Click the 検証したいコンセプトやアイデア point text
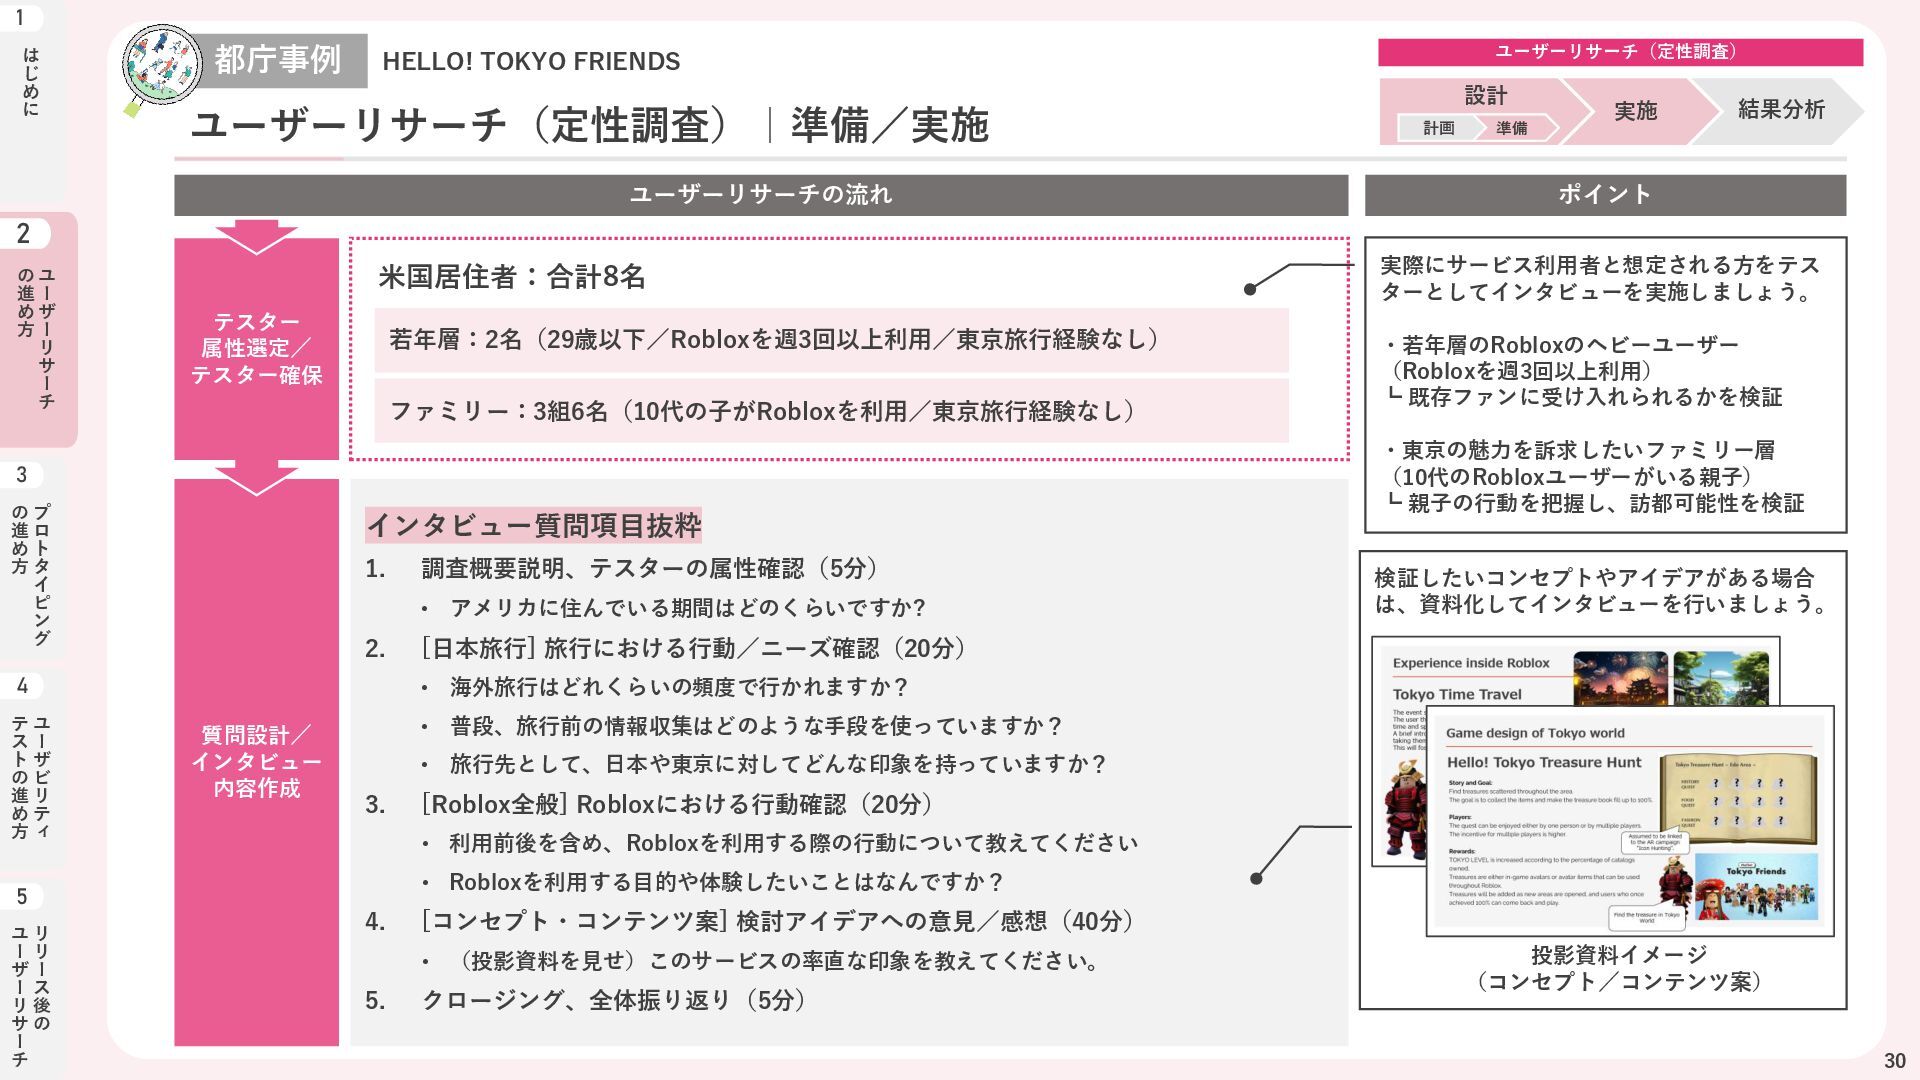This screenshot has height=1080, width=1920. point(1603,591)
